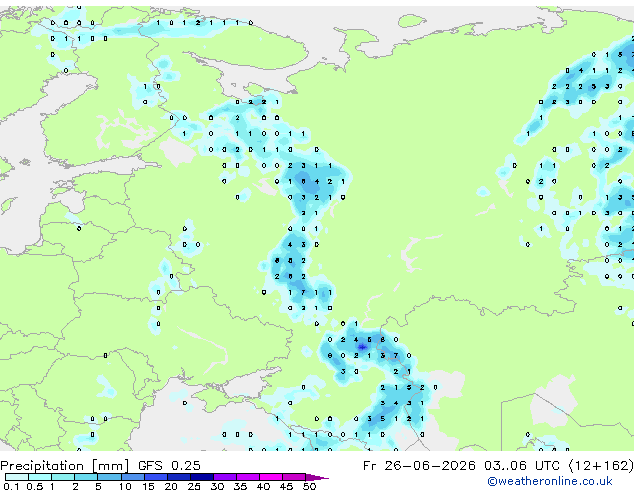The height and width of the screenshot is (490, 634).
Task: Click the dark blue precipitation maximum spot
Action: coord(362,347)
